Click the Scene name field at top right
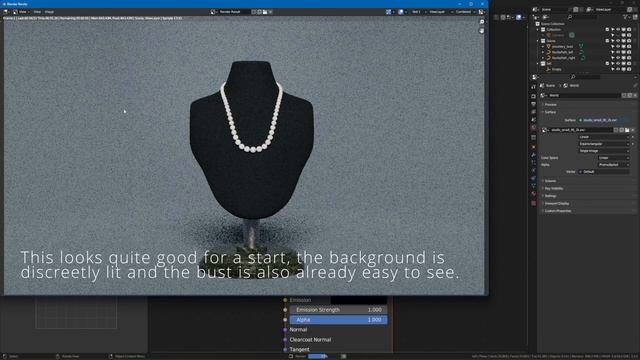 [553, 9]
